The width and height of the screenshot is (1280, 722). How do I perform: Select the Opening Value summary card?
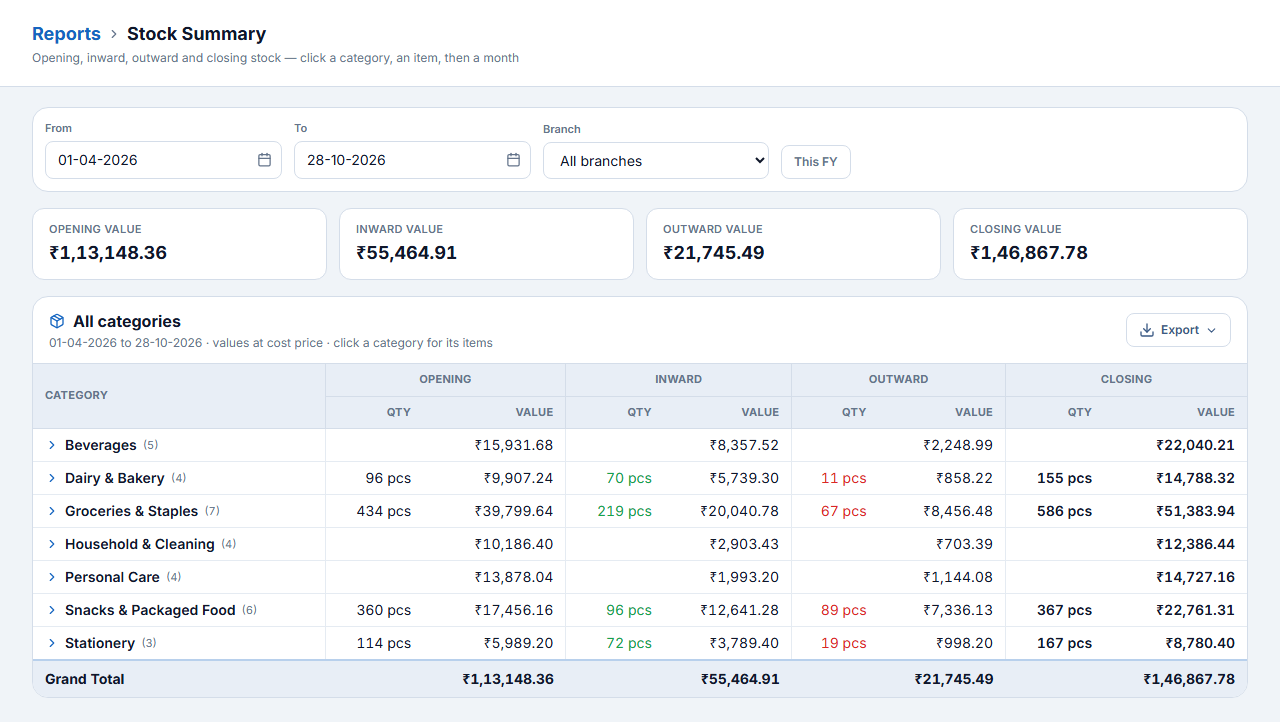pos(180,244)
